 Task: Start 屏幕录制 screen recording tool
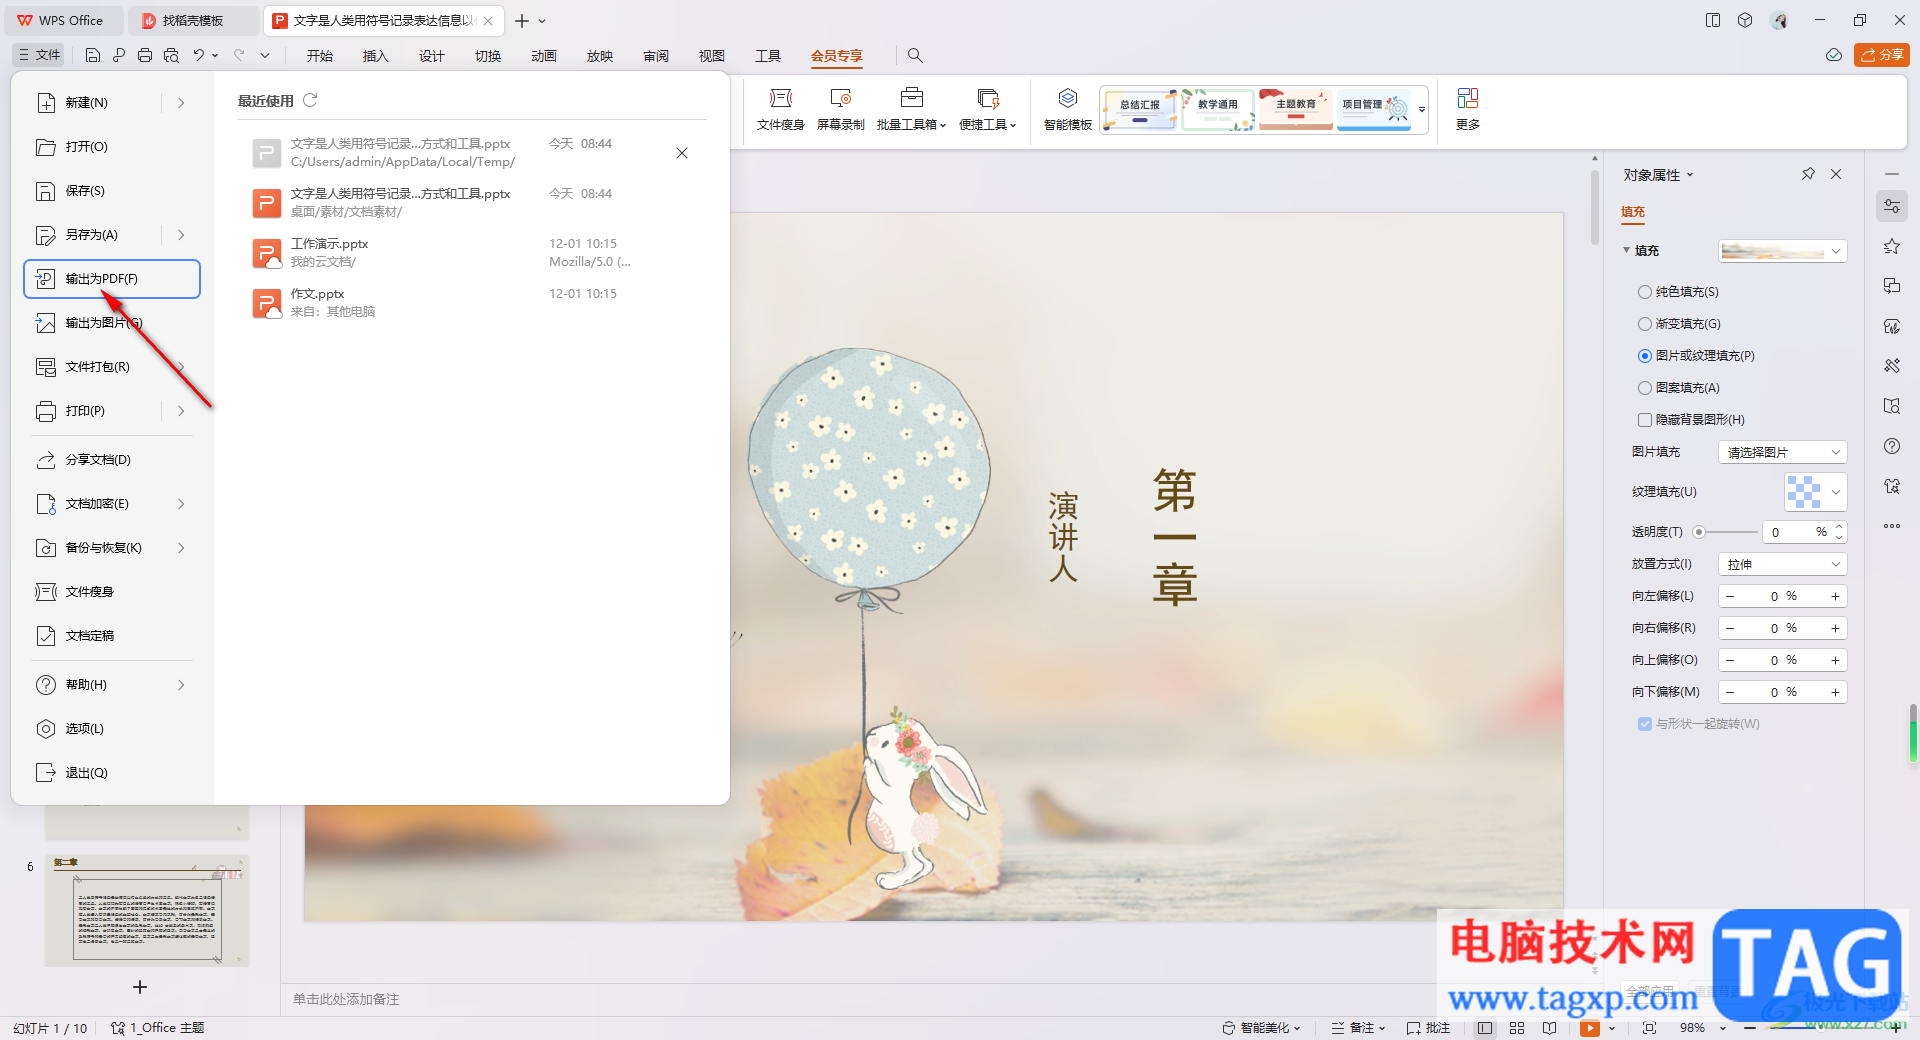pos(840,109)
